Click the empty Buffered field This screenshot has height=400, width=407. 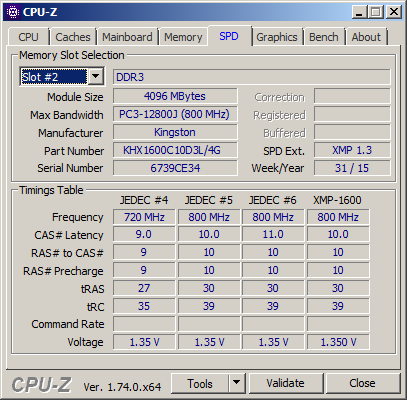tap(352, 132)
